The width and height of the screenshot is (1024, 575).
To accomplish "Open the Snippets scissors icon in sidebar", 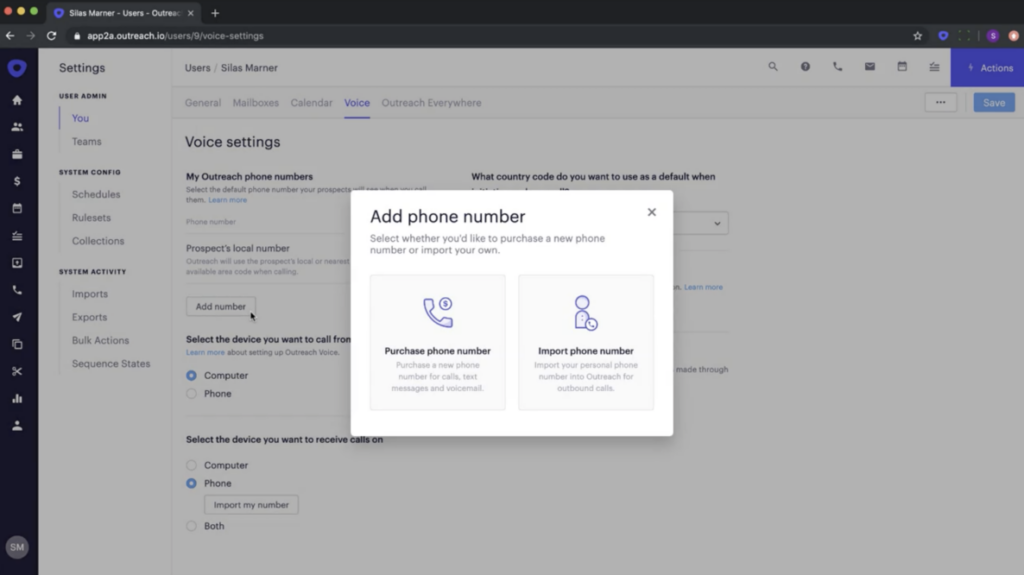I will (17, 371).
